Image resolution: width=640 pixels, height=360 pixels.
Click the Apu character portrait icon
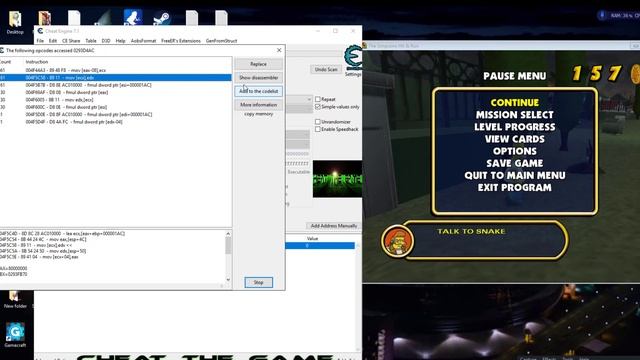tap(397, 241)
